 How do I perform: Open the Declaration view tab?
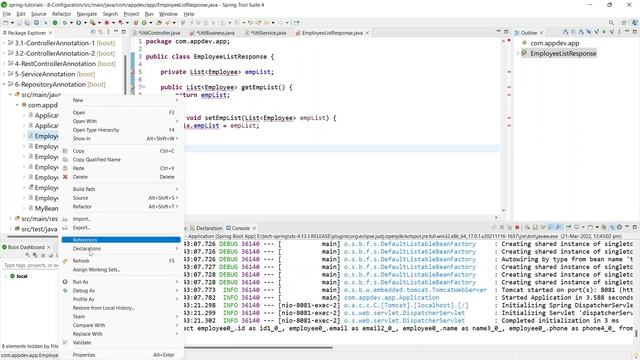[207, 228]
